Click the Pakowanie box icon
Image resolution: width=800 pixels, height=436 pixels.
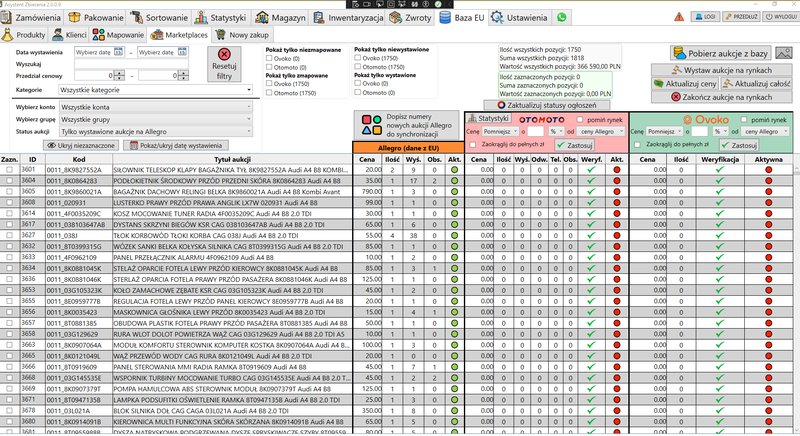[x=74, y=17]
